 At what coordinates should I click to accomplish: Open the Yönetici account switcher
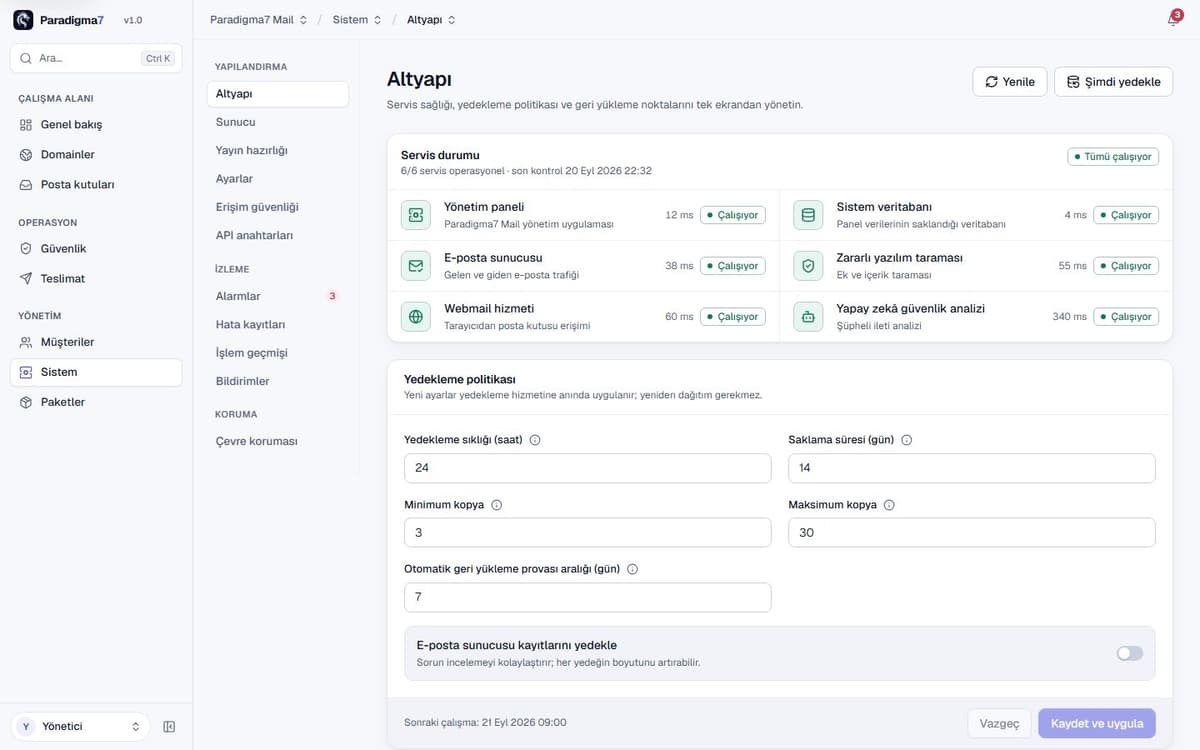coord(80,727)
